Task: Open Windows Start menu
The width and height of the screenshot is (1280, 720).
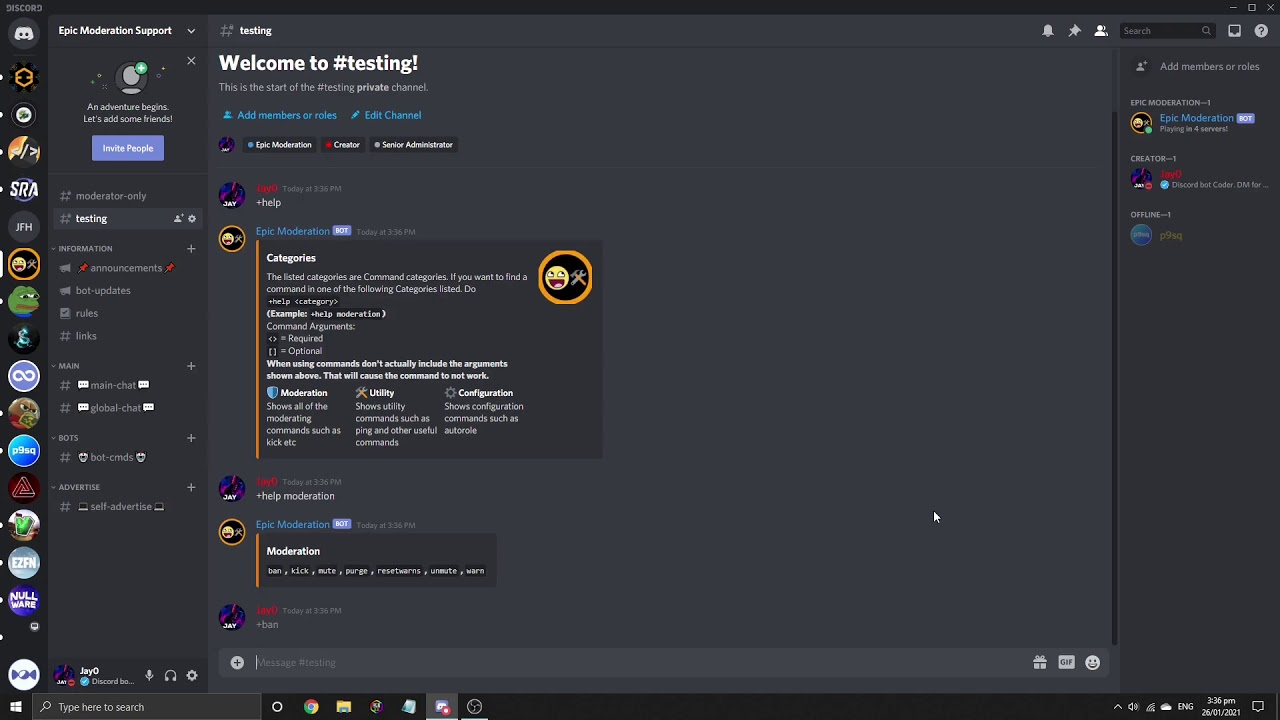Action: point(16,707)
